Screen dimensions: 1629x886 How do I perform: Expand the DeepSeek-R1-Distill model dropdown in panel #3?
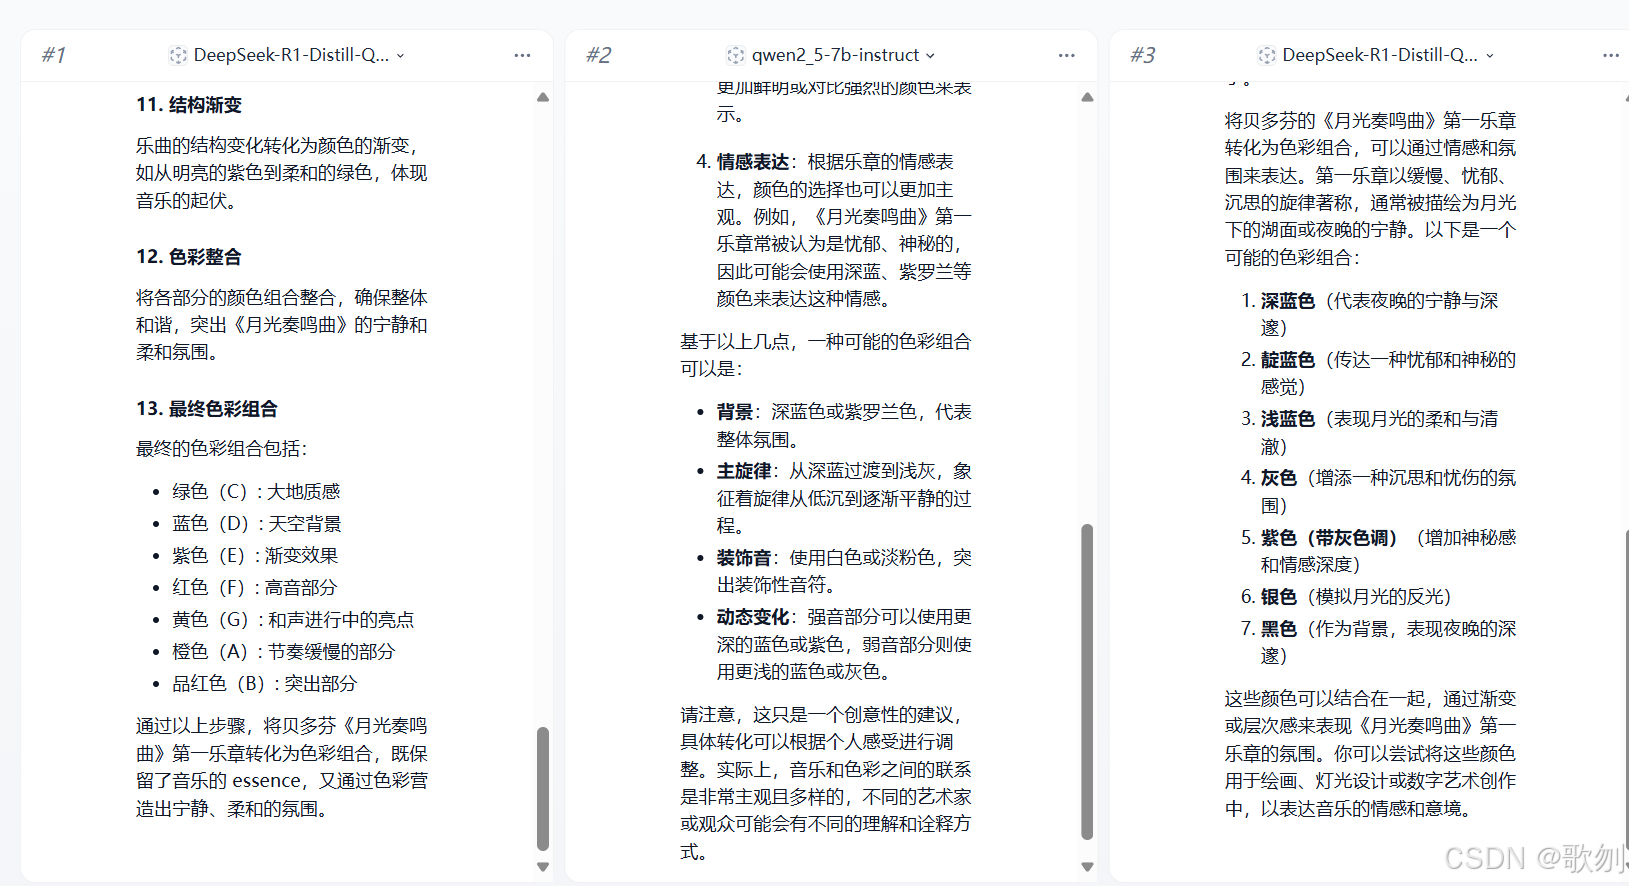click(x=1489, y=56)
